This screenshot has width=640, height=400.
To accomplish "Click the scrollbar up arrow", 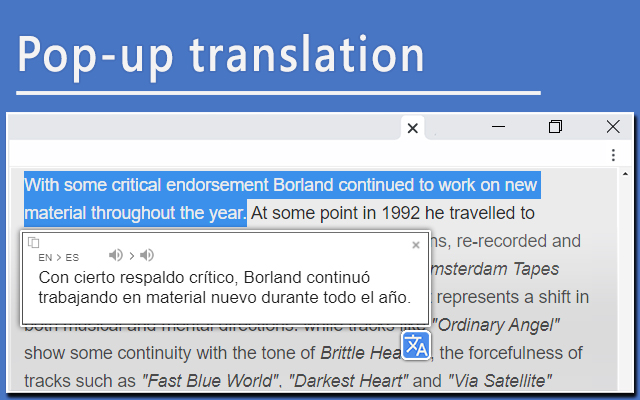I will point(625,174).
